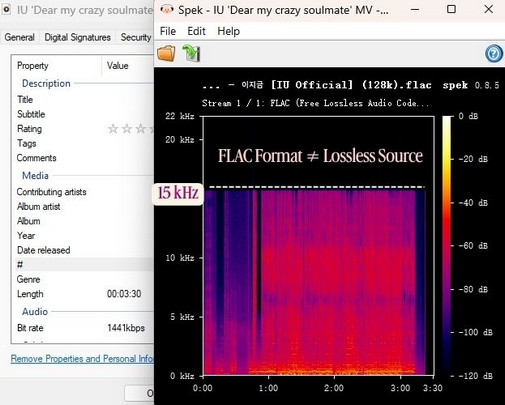The height and width of the screenshot is (405, 505).
Task: Open a file with Spek folder icon
Action: (166, 53)
